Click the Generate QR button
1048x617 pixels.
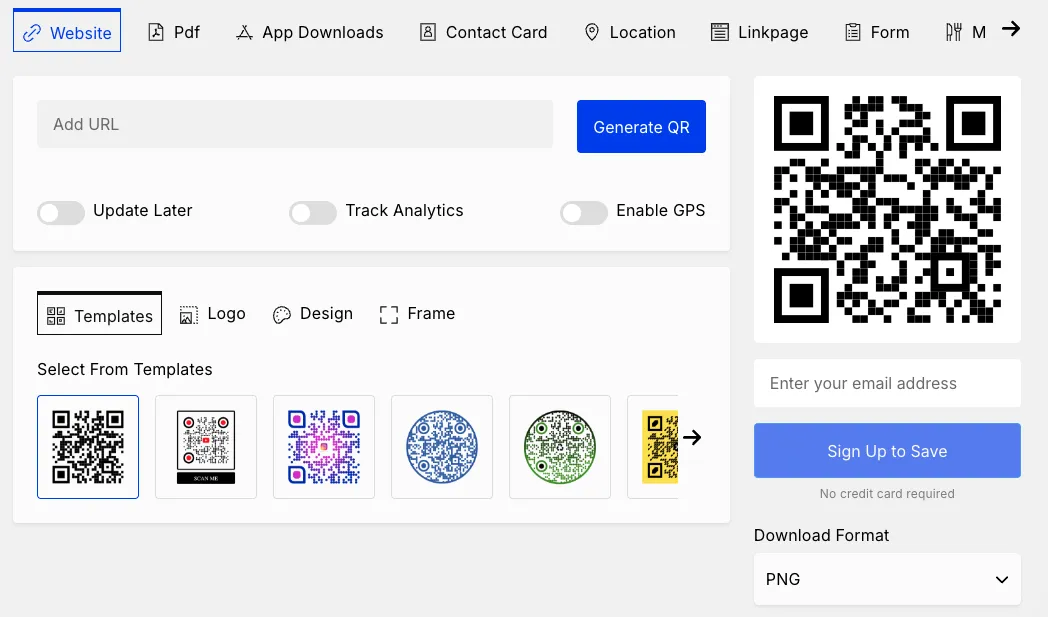(x=641, y=126)
